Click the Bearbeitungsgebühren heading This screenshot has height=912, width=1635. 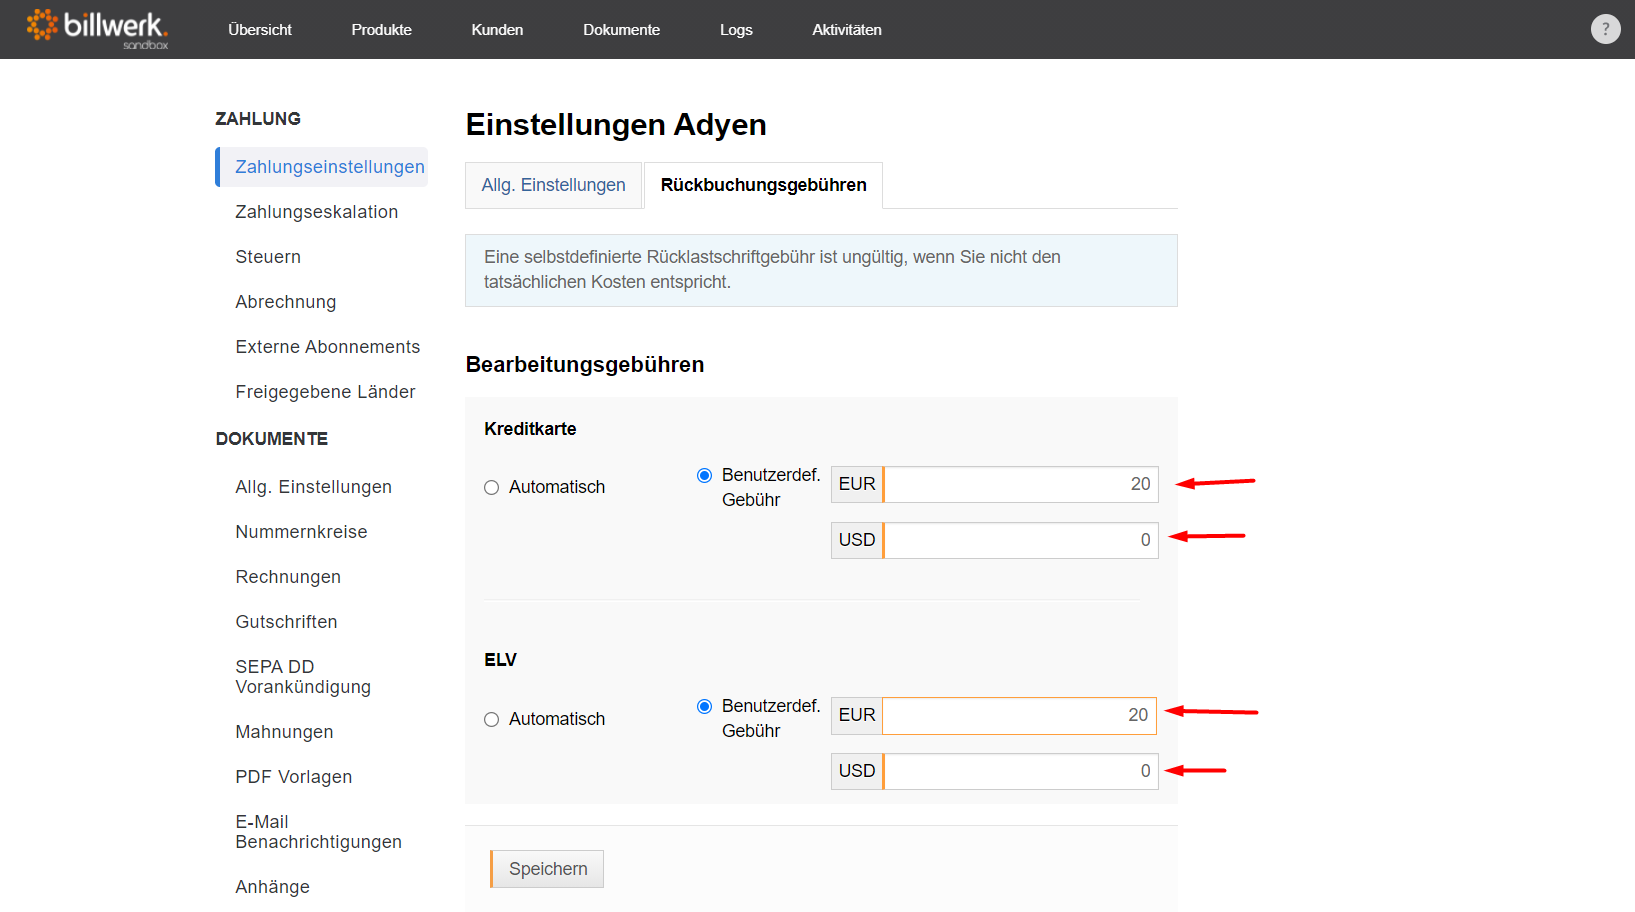click(x=585, y=365)
